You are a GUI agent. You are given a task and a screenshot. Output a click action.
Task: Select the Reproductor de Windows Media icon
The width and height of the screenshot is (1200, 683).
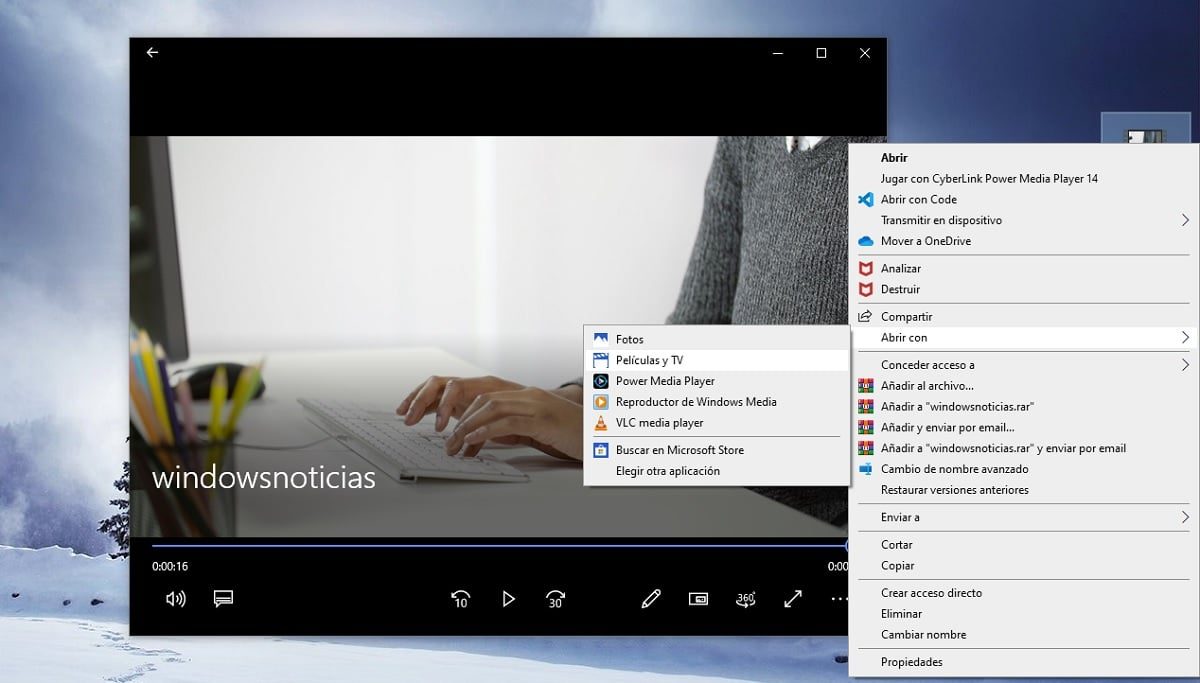(x=600, y=402)
